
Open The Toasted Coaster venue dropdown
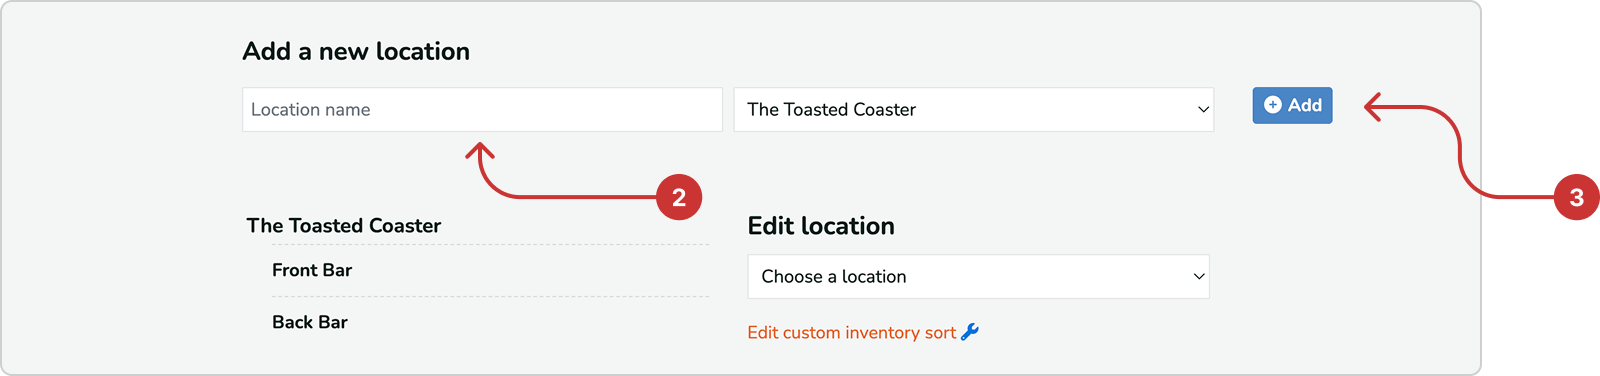pyautogui.click(x=974, y=110)
